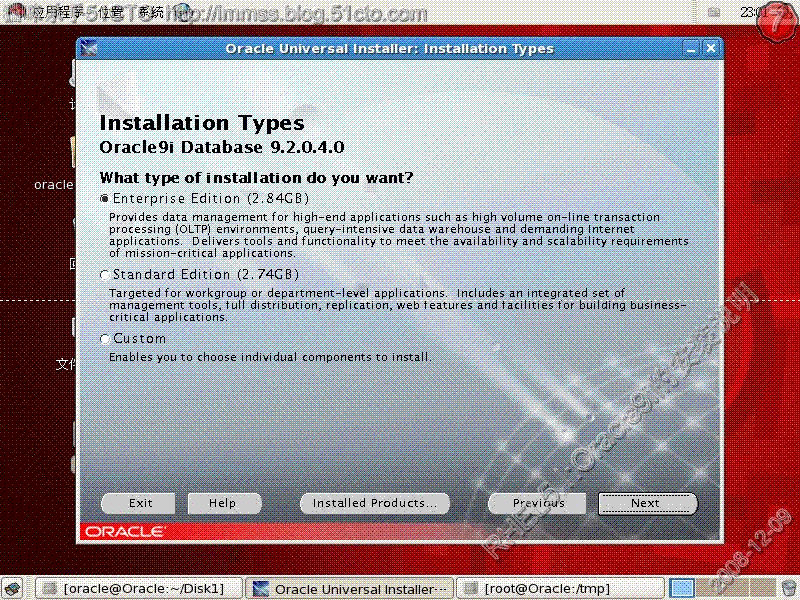This screenshot has height=600, width=800.
Task: Proceed with Next button
Action: click(x=647, y=503)
